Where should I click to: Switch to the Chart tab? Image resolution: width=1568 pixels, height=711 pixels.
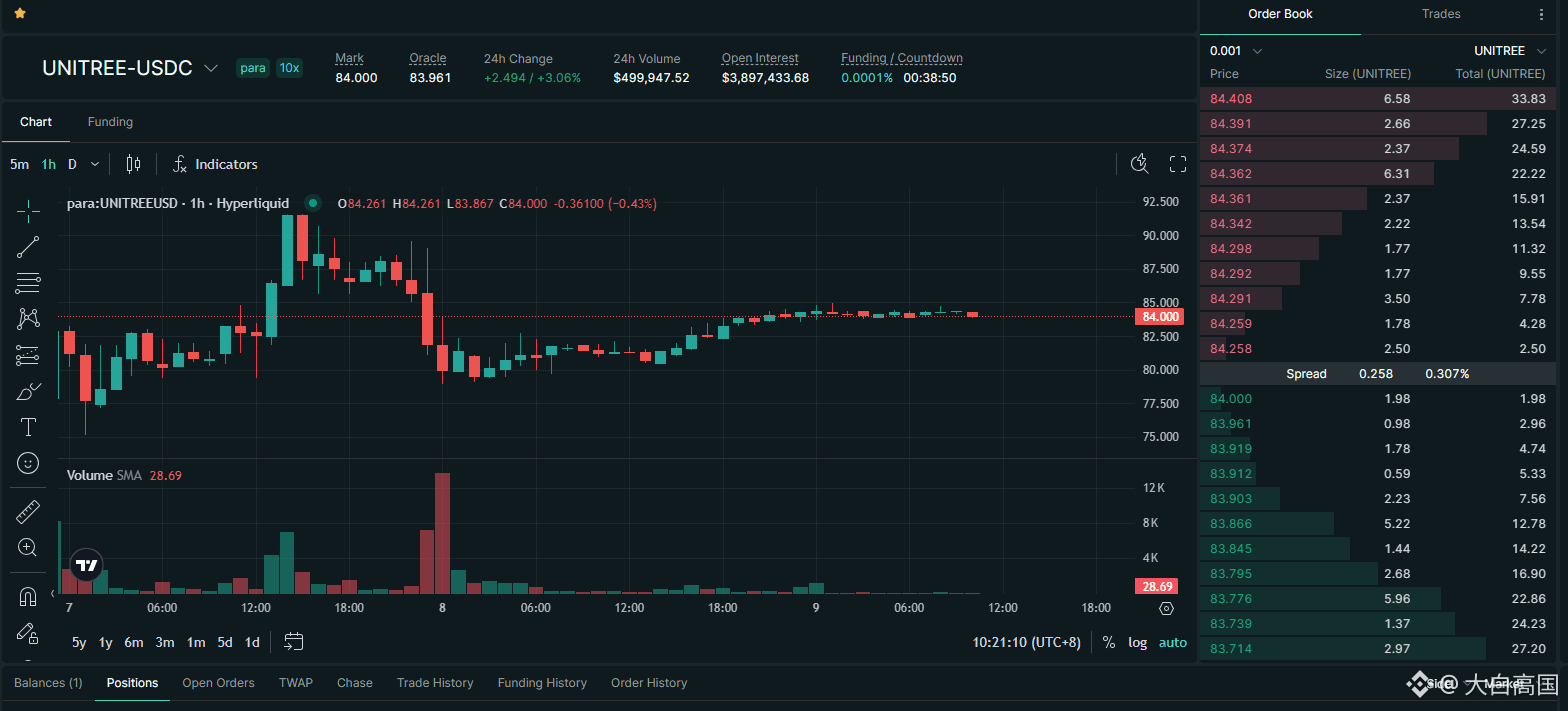(x=36, y=122)
